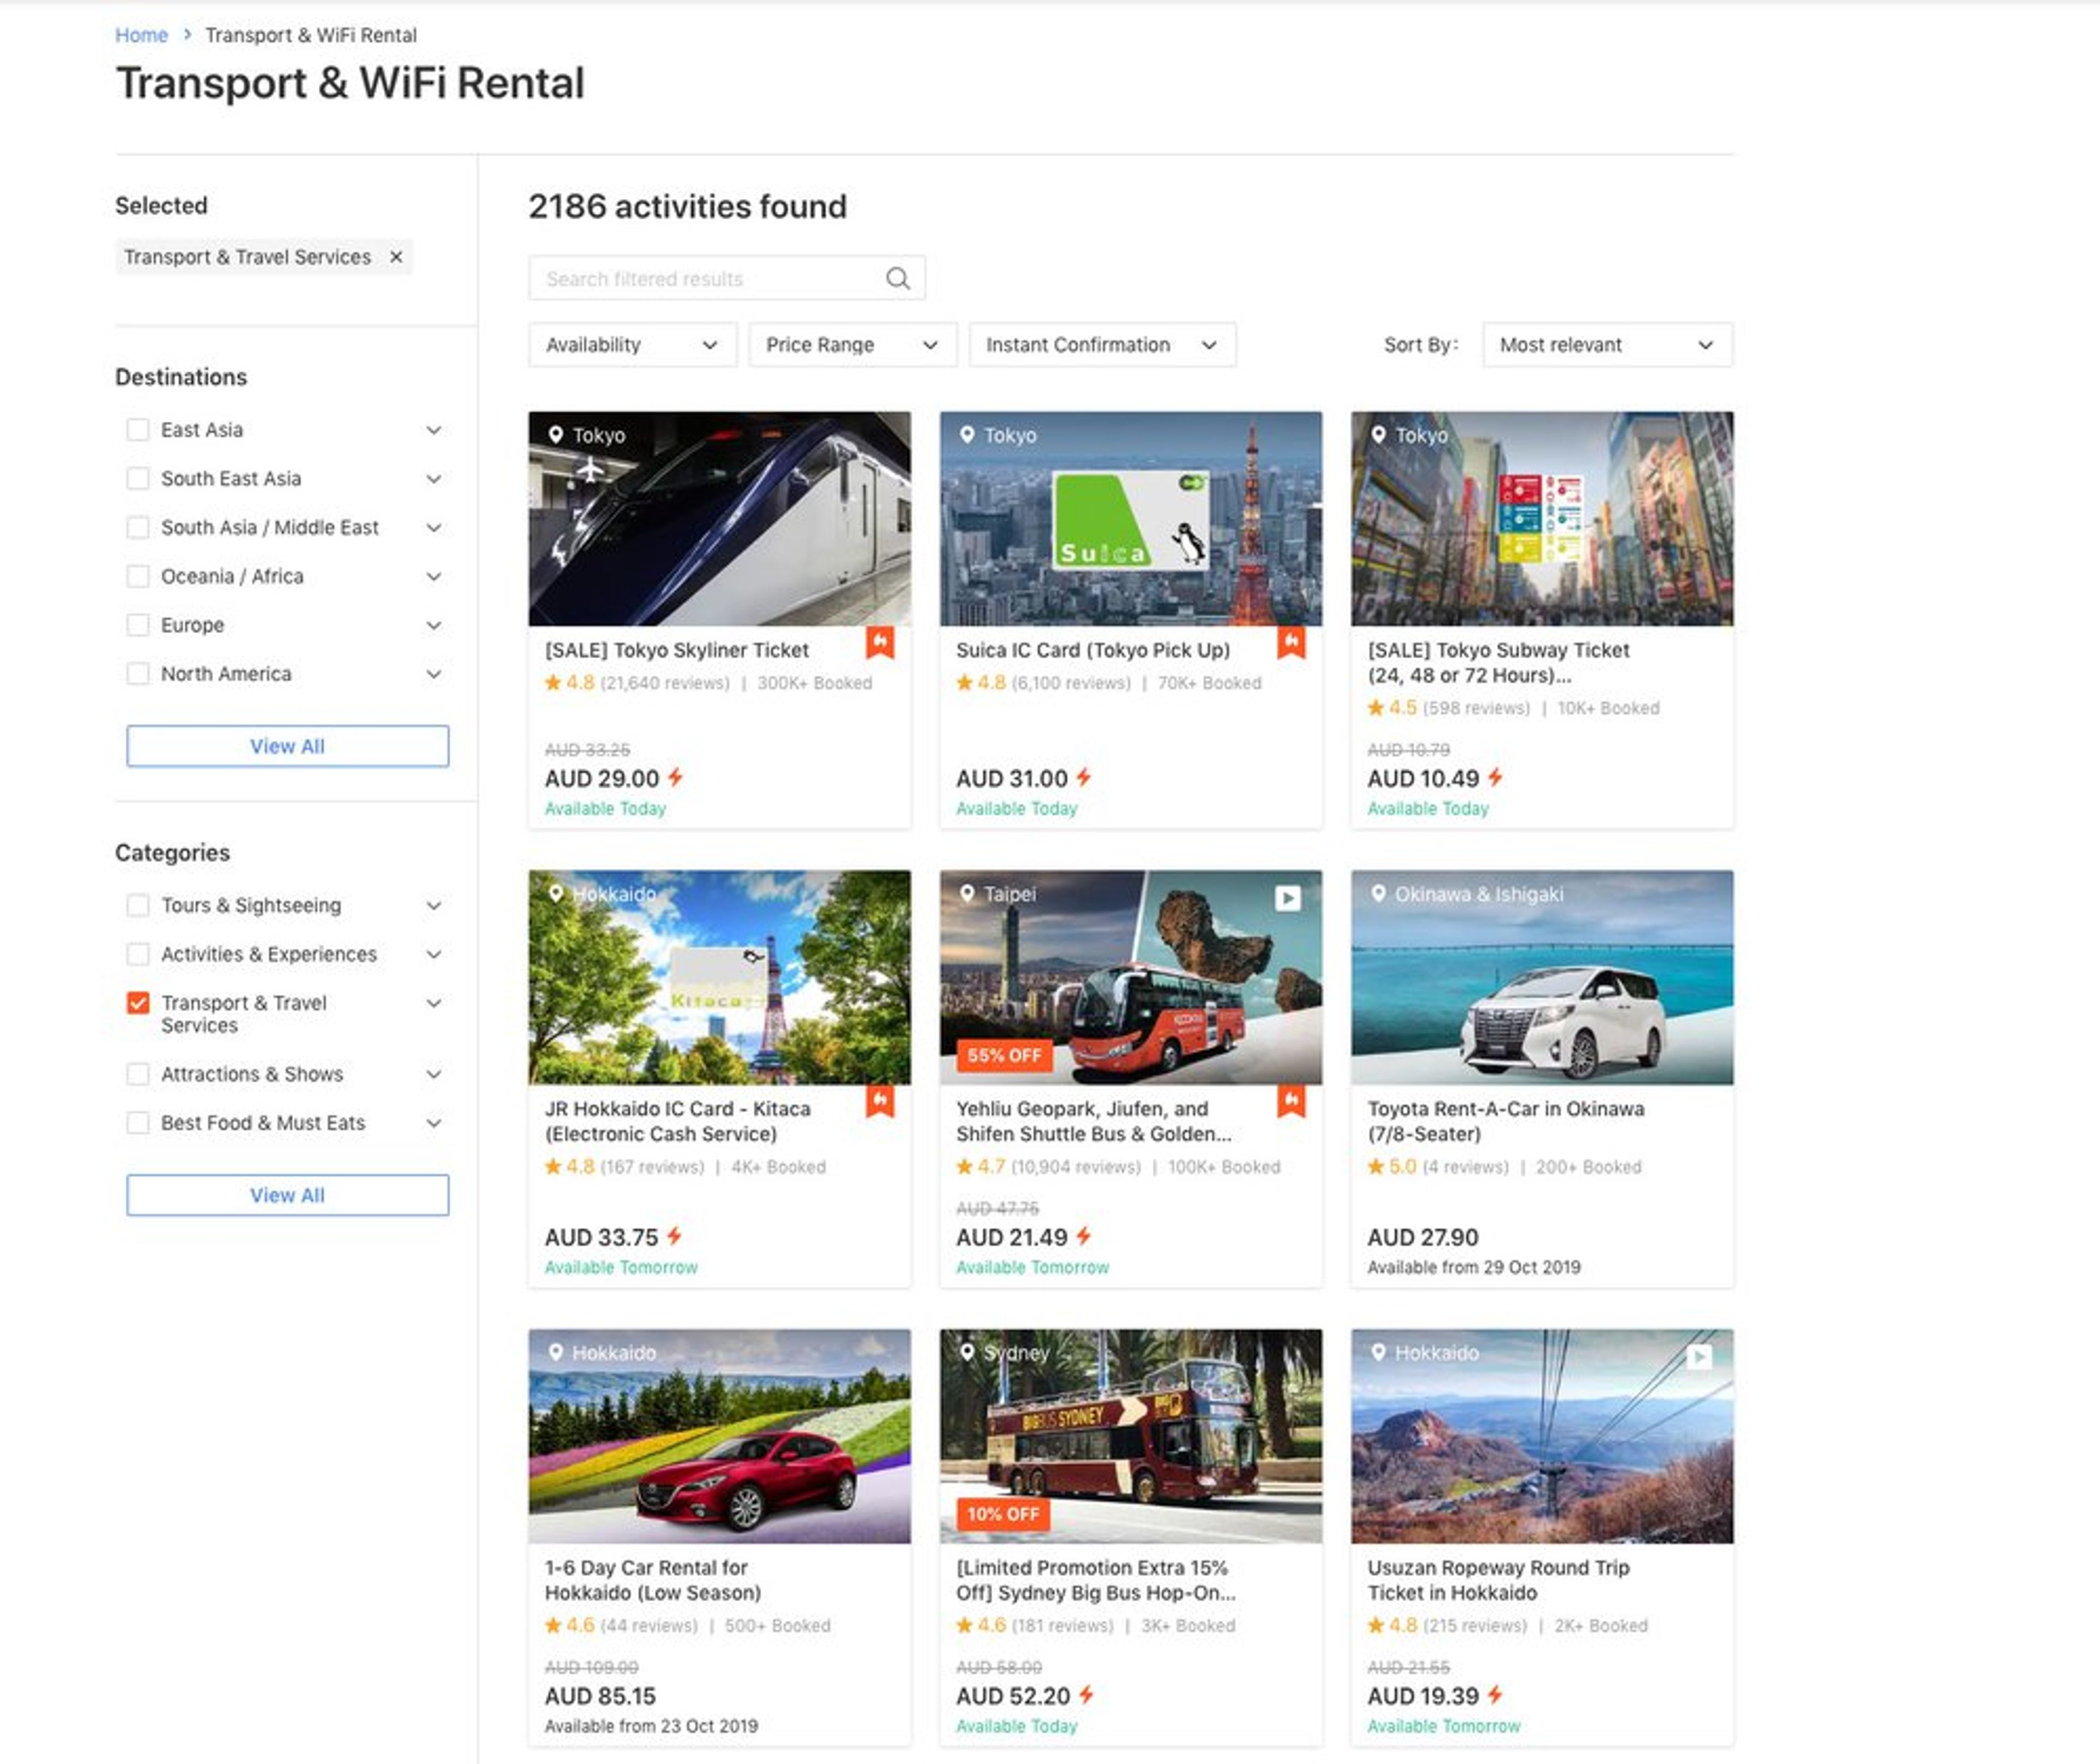This screenshot has height=1764, width=2100.
Task: Remove the Transport & Travel Services filter
Action: coord(396,257)
